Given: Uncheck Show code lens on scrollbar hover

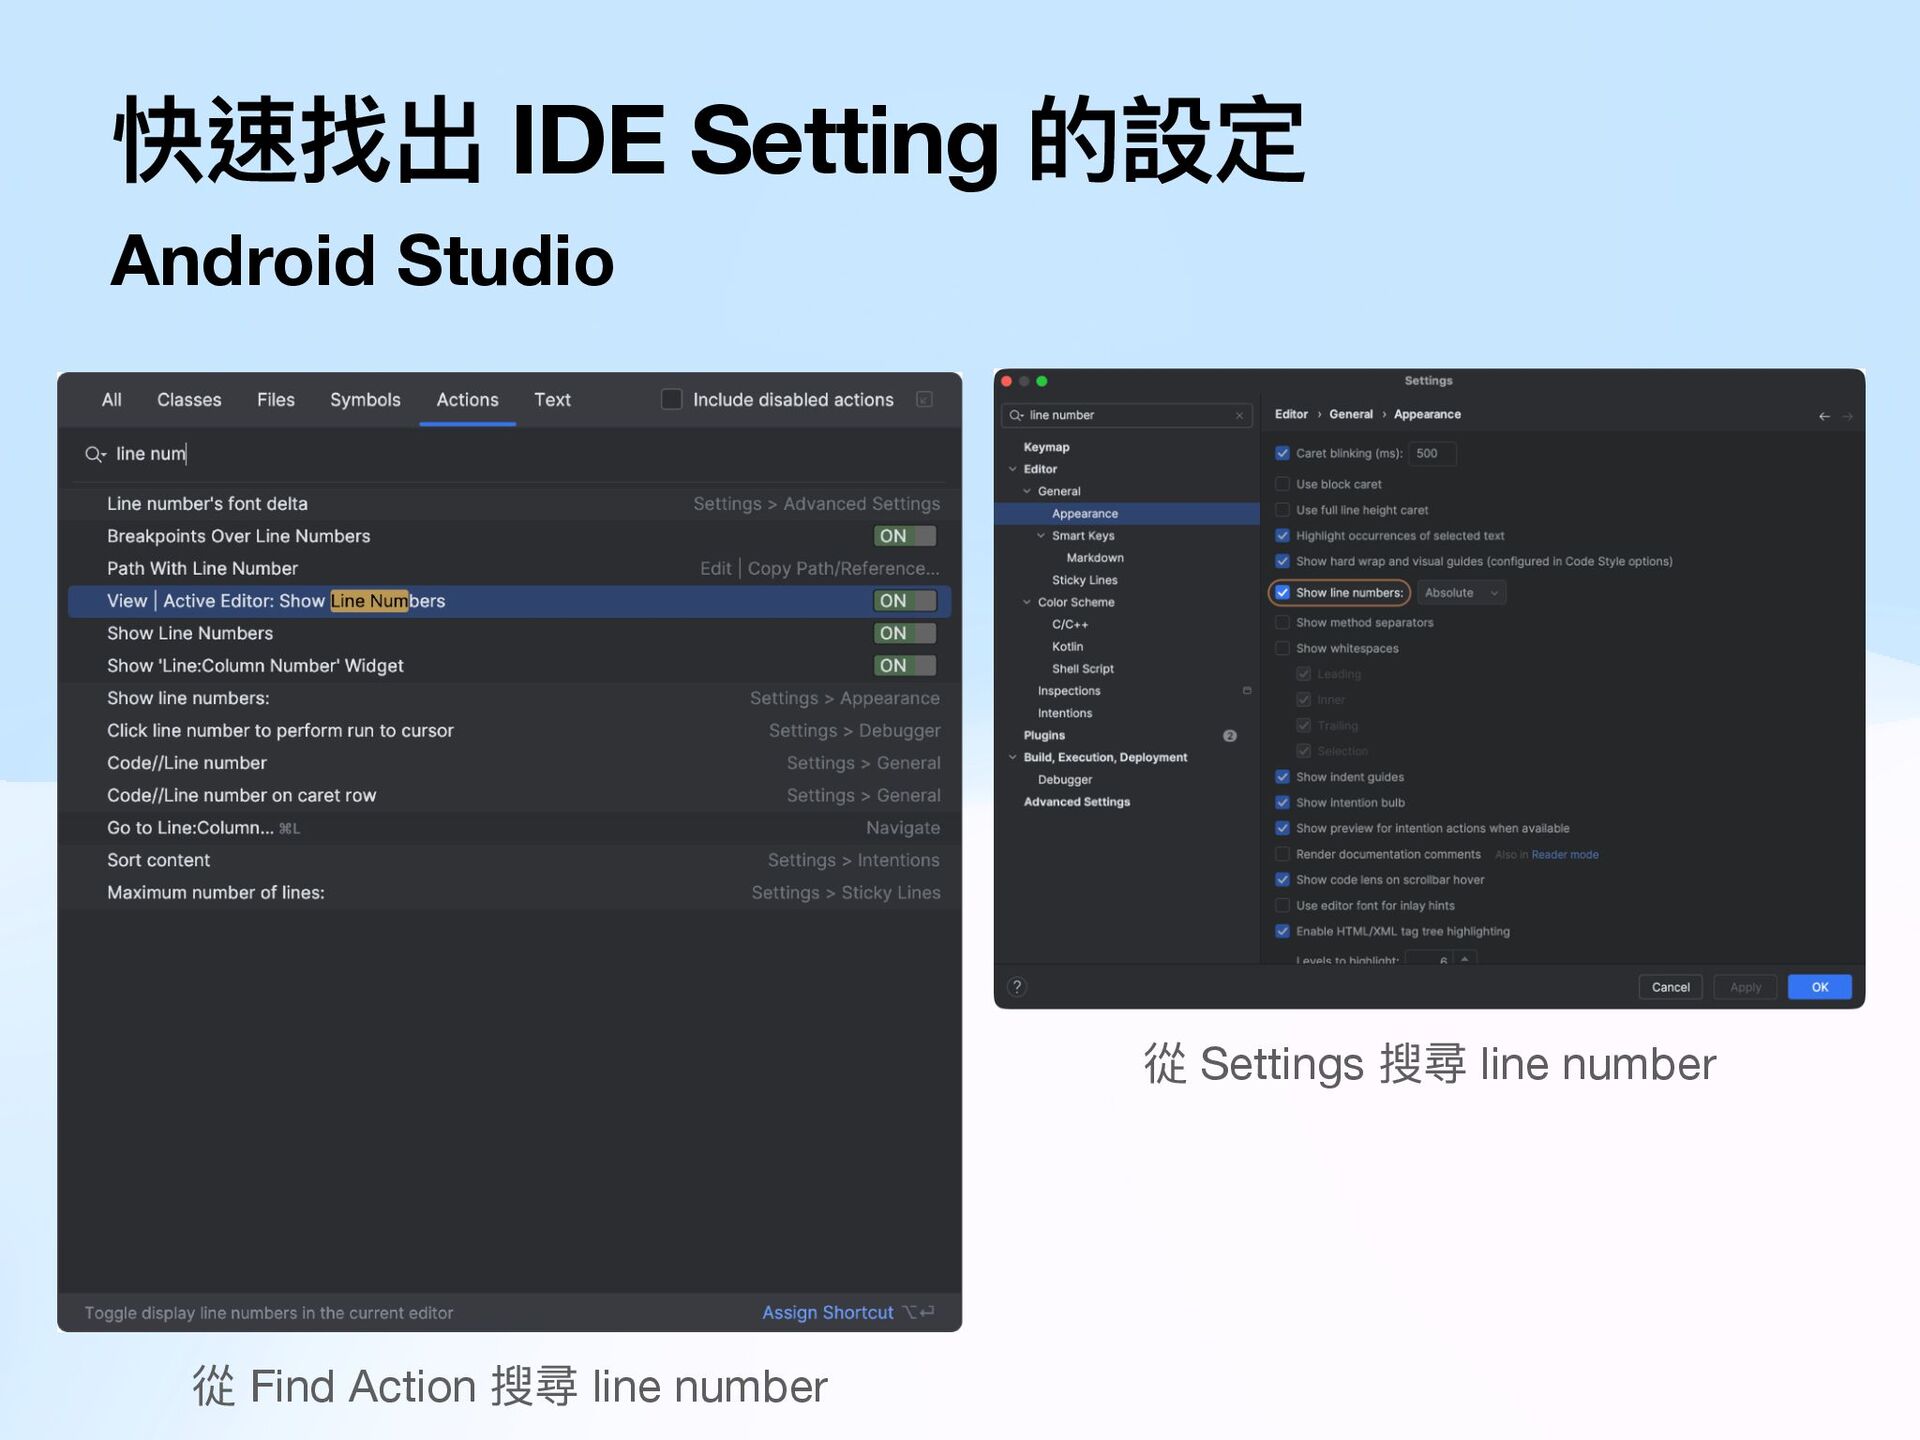Looking at the screenshot, I should [1282, 880].
